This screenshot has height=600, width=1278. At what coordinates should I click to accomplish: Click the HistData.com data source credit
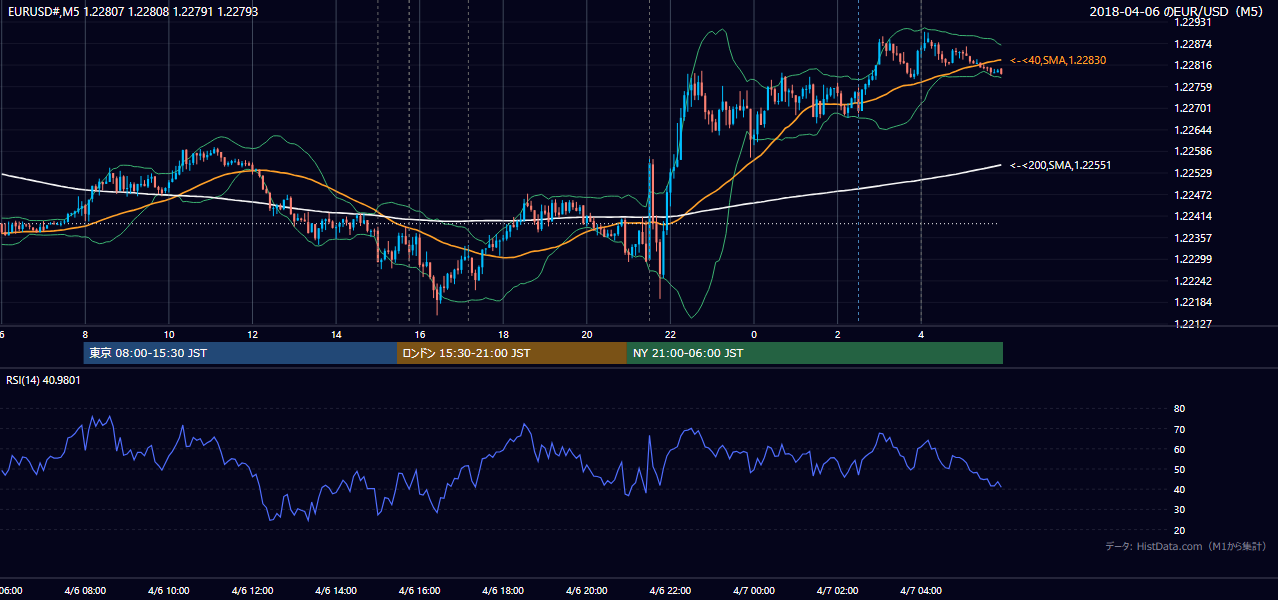[1185, 546]
